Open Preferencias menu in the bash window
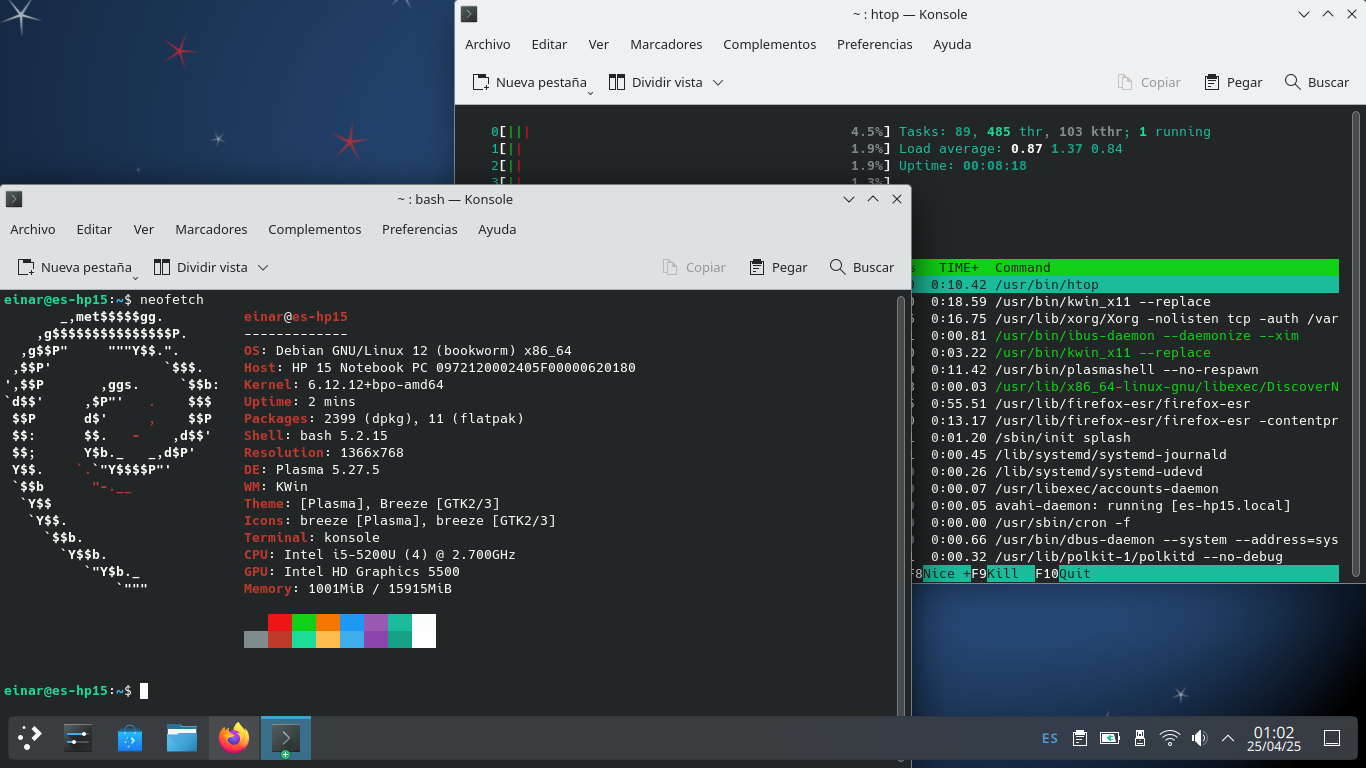Screen dimensions: 1366x768 click(x=420, y=229)
